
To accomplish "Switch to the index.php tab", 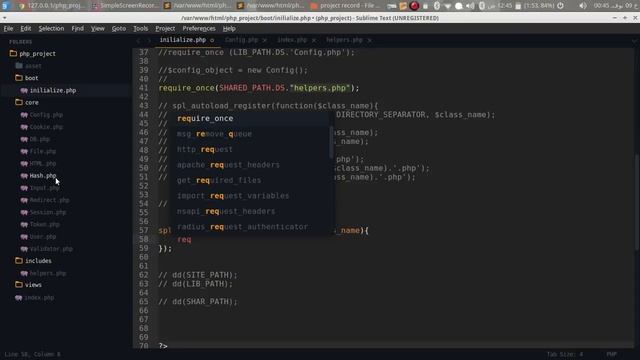I will pyautogui.click(x=292, y=40).
